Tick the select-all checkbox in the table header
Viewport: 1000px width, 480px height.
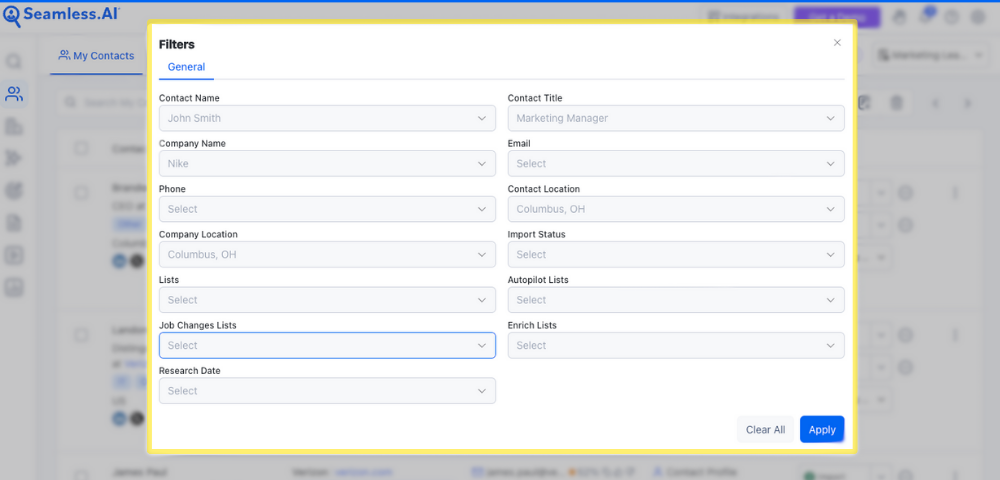81,148
